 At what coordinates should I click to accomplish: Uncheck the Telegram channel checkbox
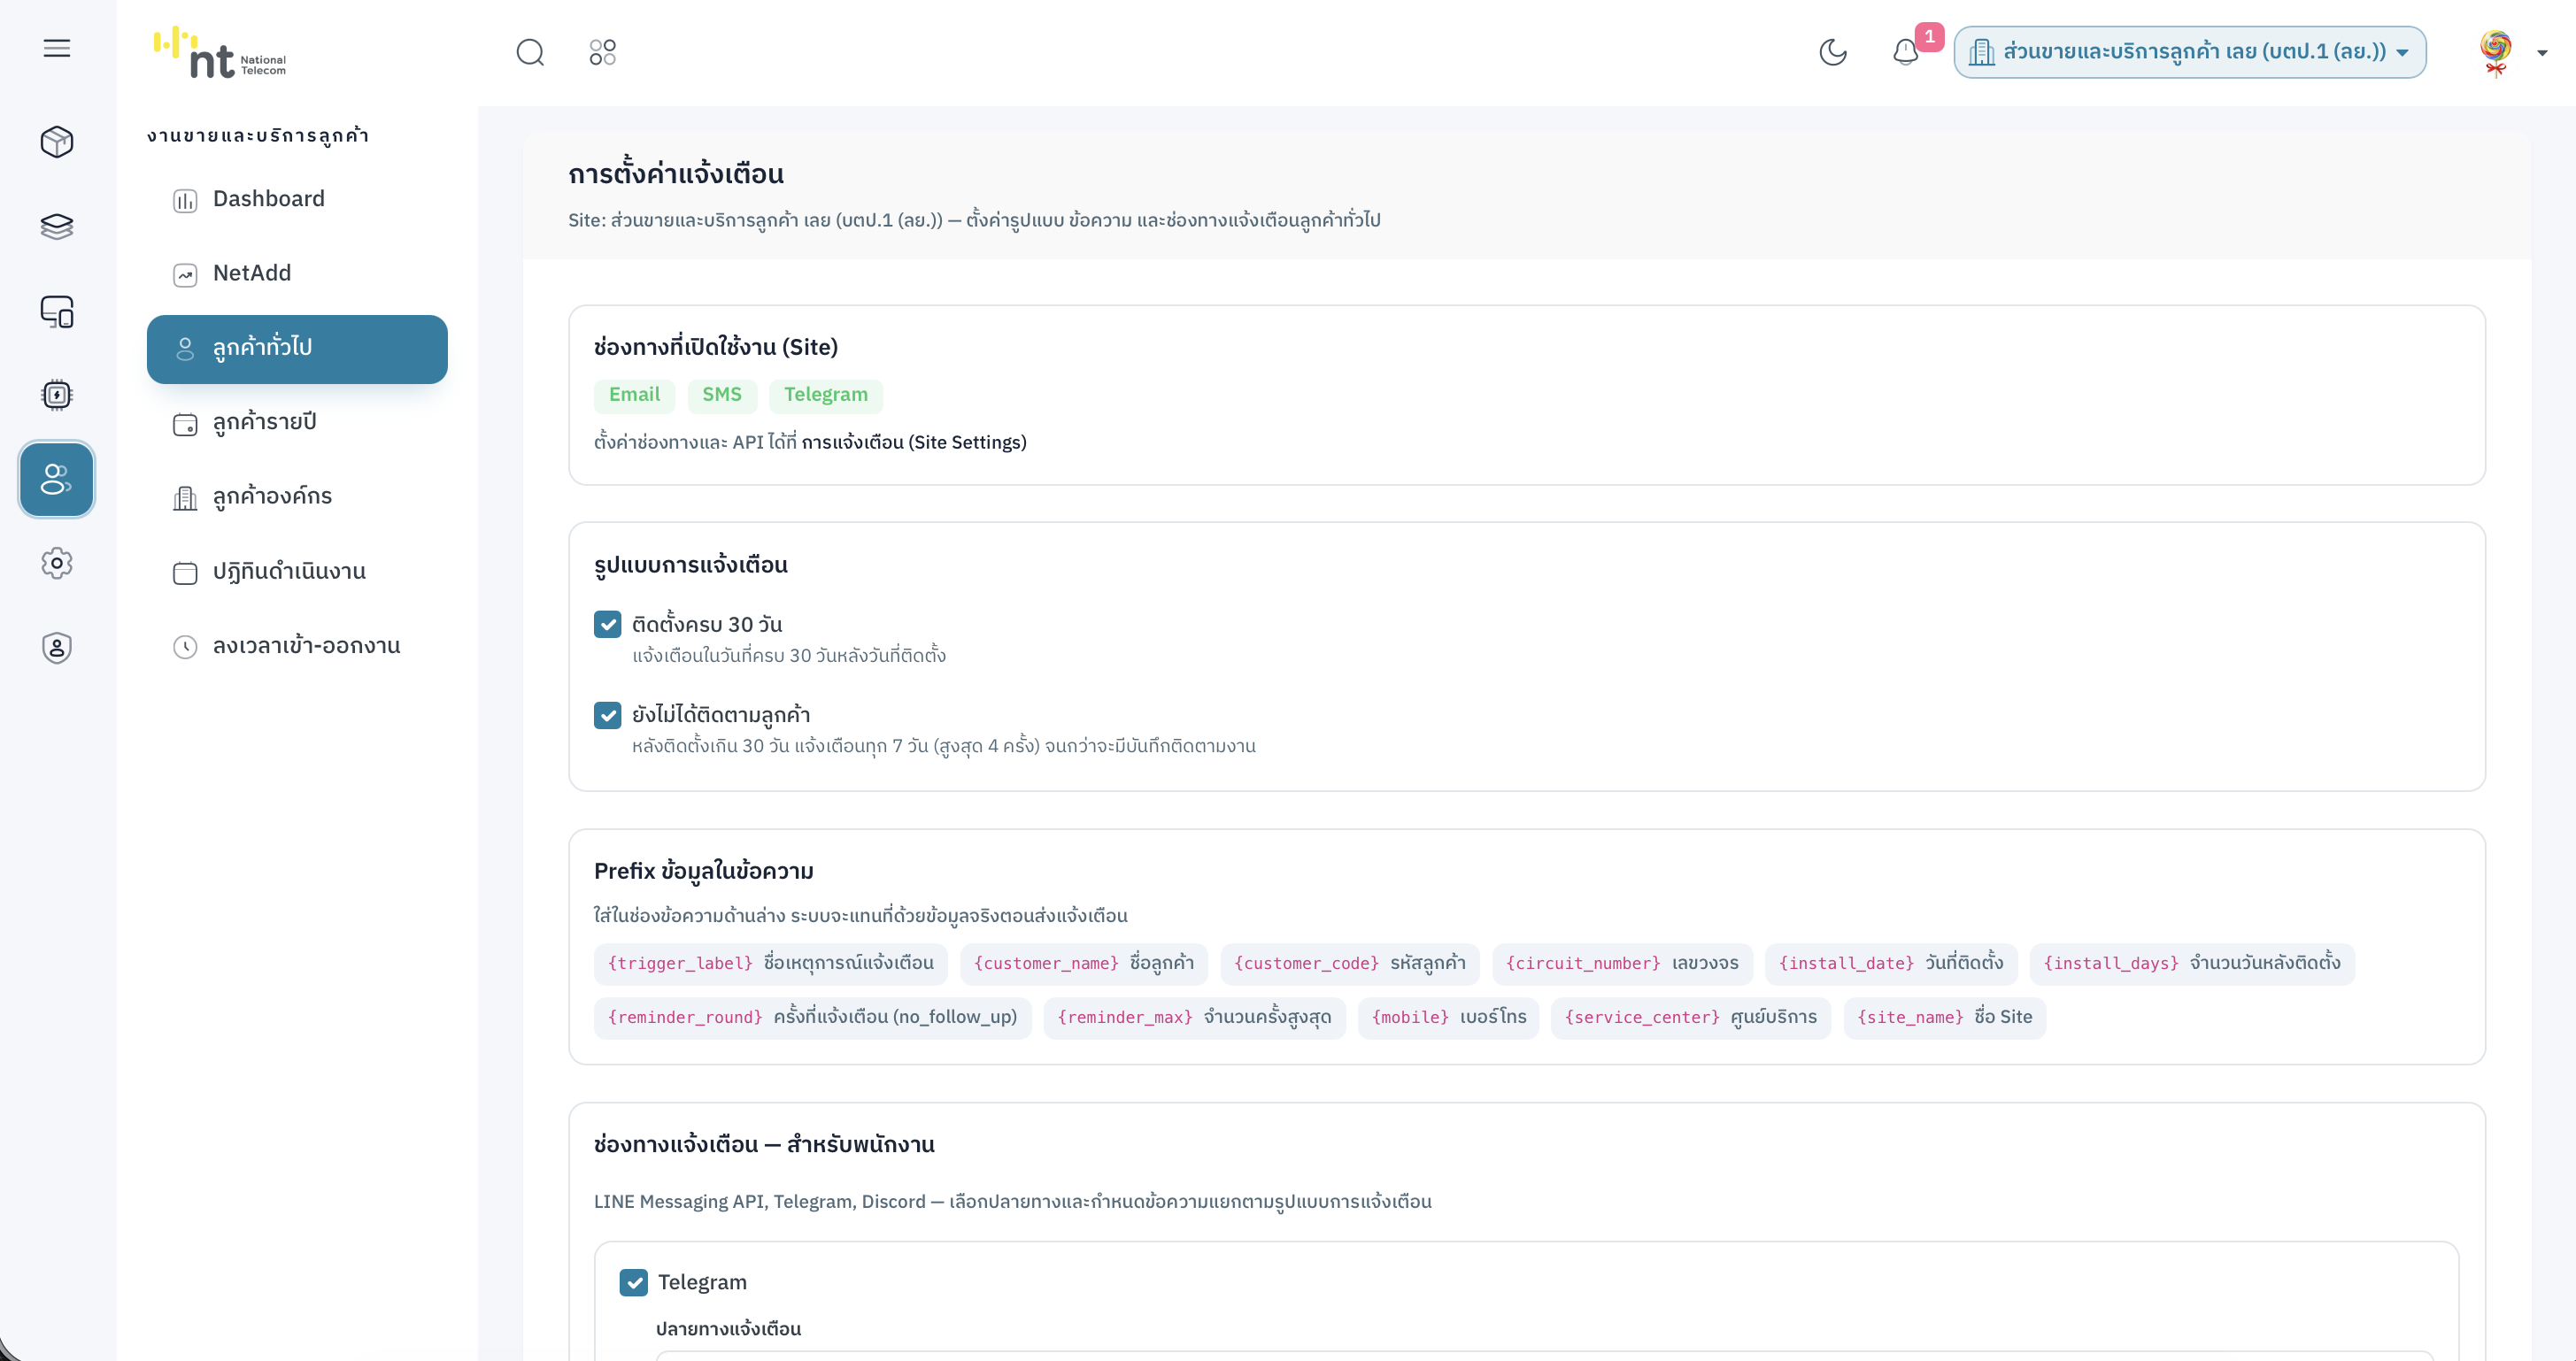[633, 1282]
